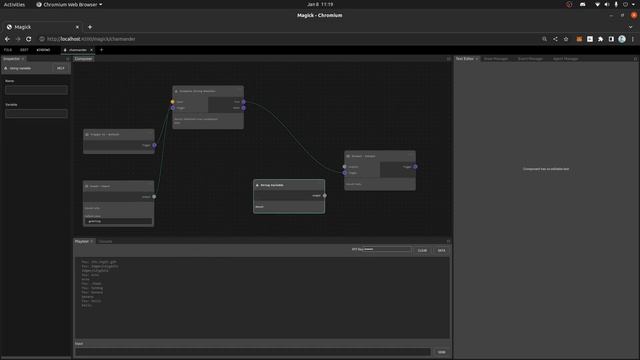Go back in browser history
The image size is (640, 360).
7,39
